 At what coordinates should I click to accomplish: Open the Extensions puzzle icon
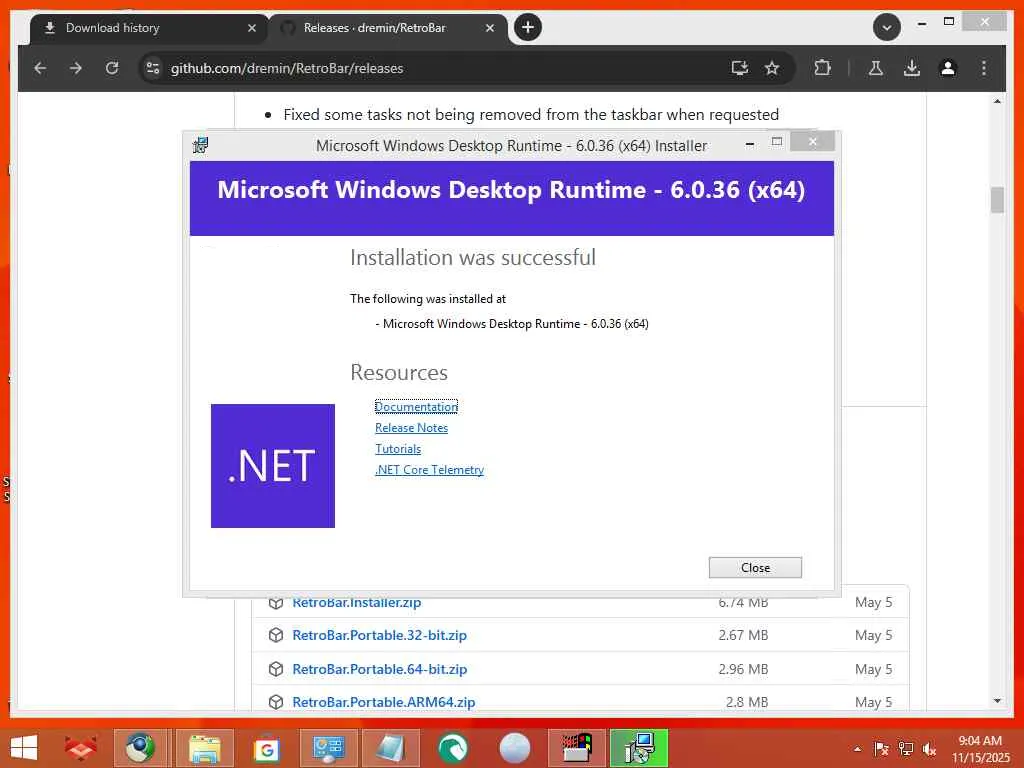pyautogui.click(x=822, y=68)
